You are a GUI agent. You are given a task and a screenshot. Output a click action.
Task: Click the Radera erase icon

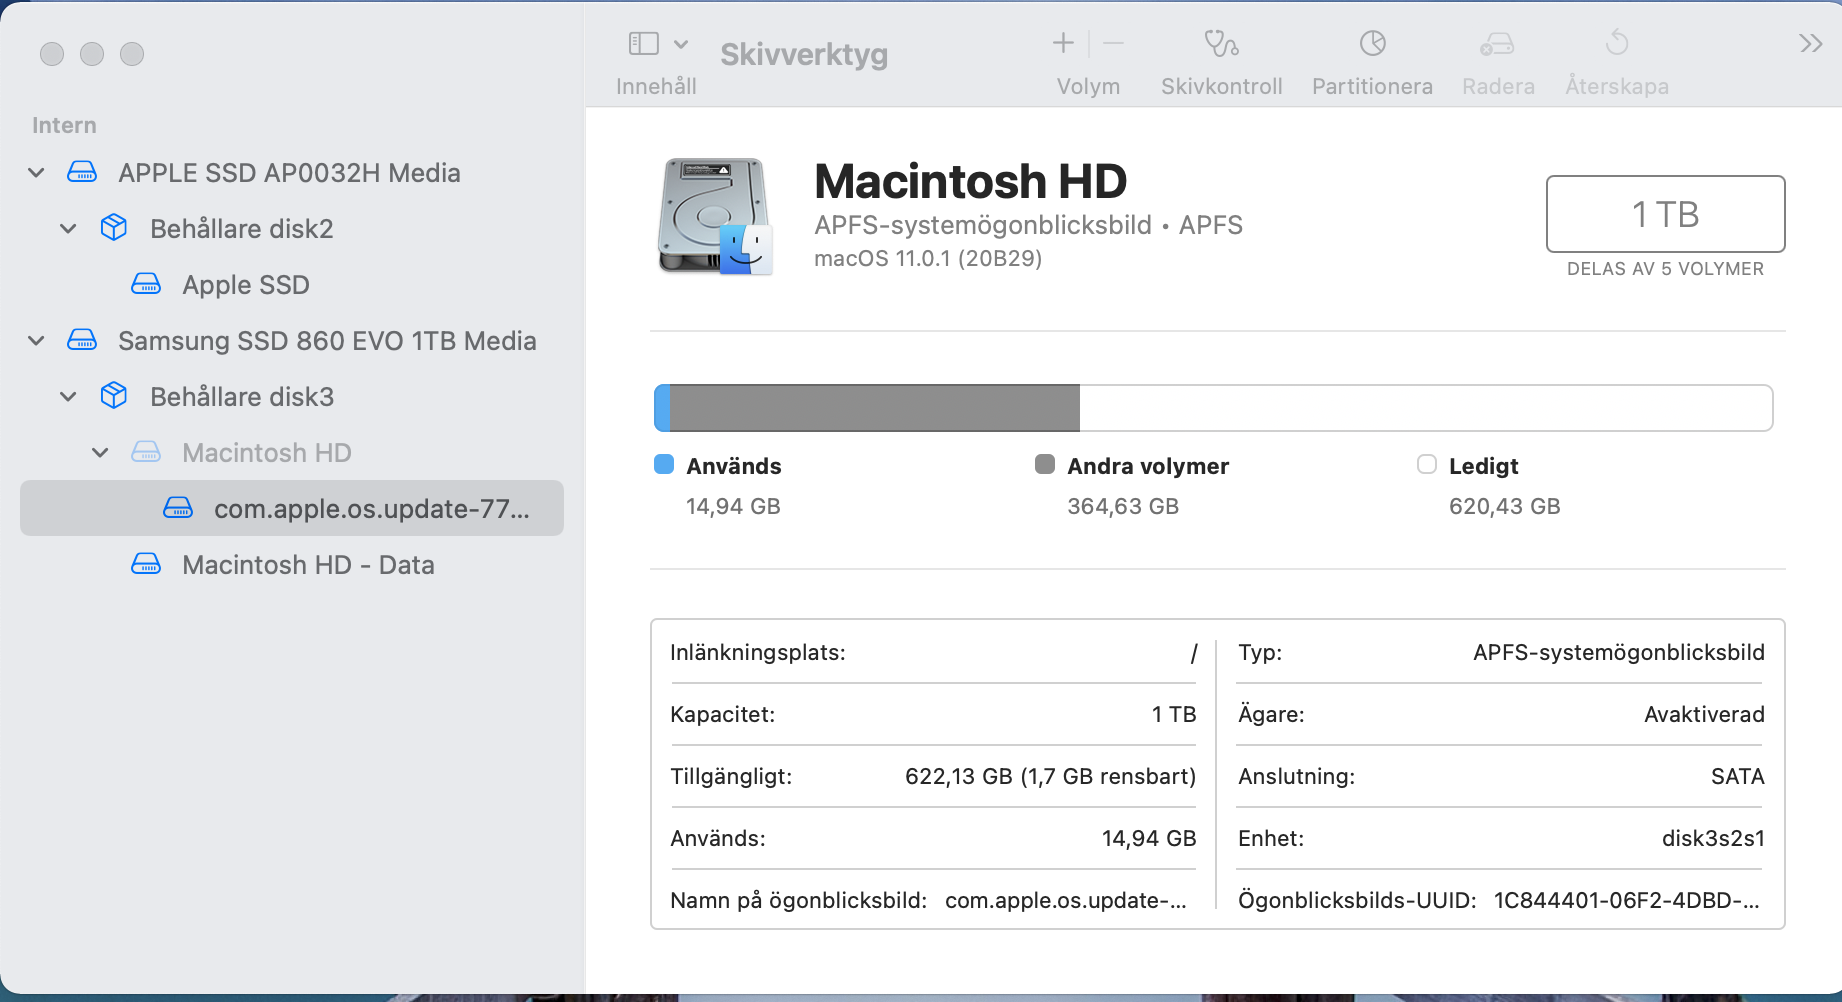point(1497,44)
